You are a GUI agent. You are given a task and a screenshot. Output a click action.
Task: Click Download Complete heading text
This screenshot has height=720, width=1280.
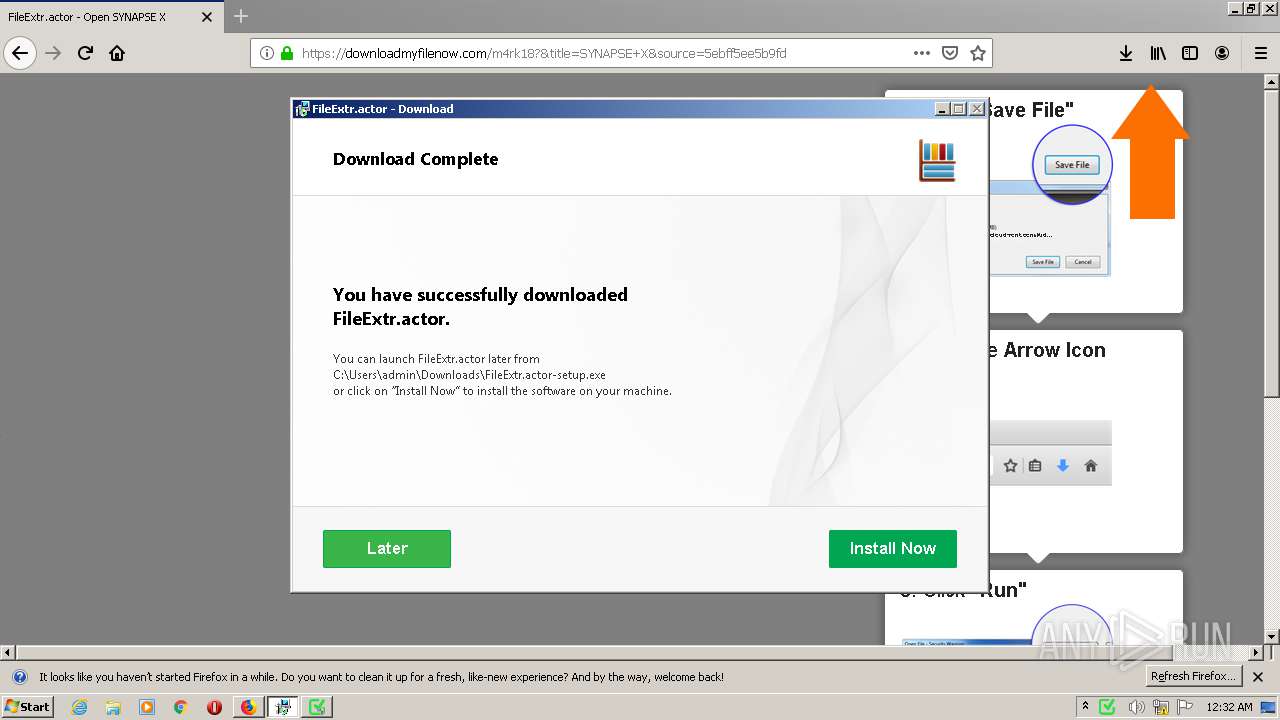point(415,159)
